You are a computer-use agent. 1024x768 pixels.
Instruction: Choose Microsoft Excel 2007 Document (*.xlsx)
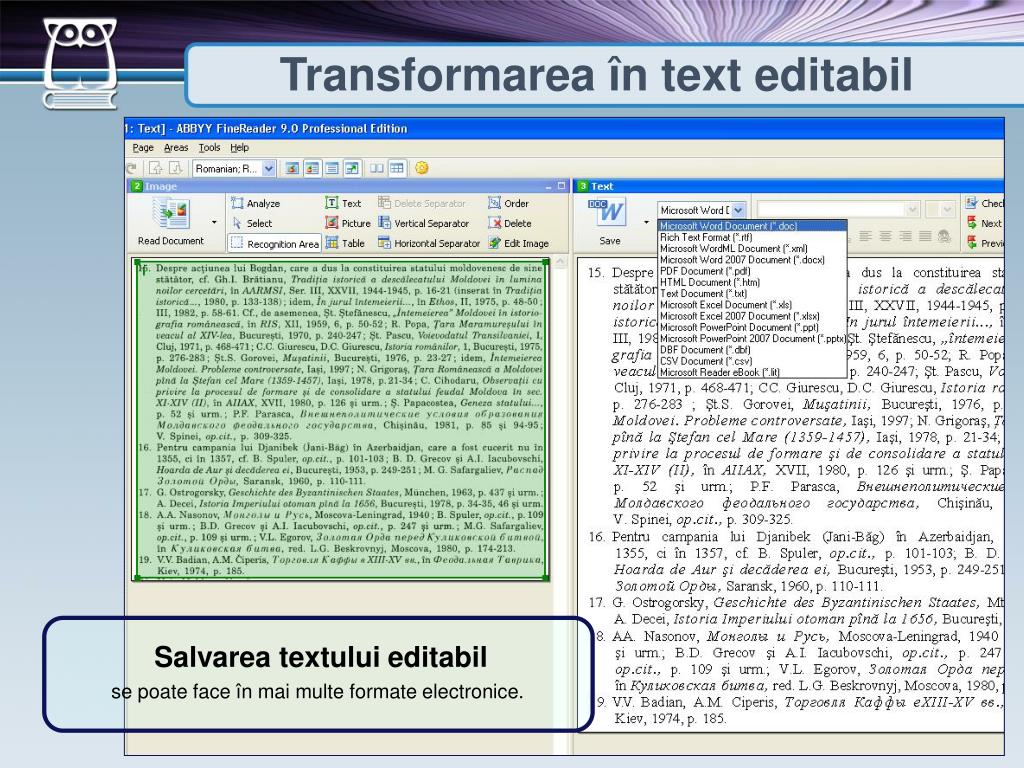coord(752,316)
